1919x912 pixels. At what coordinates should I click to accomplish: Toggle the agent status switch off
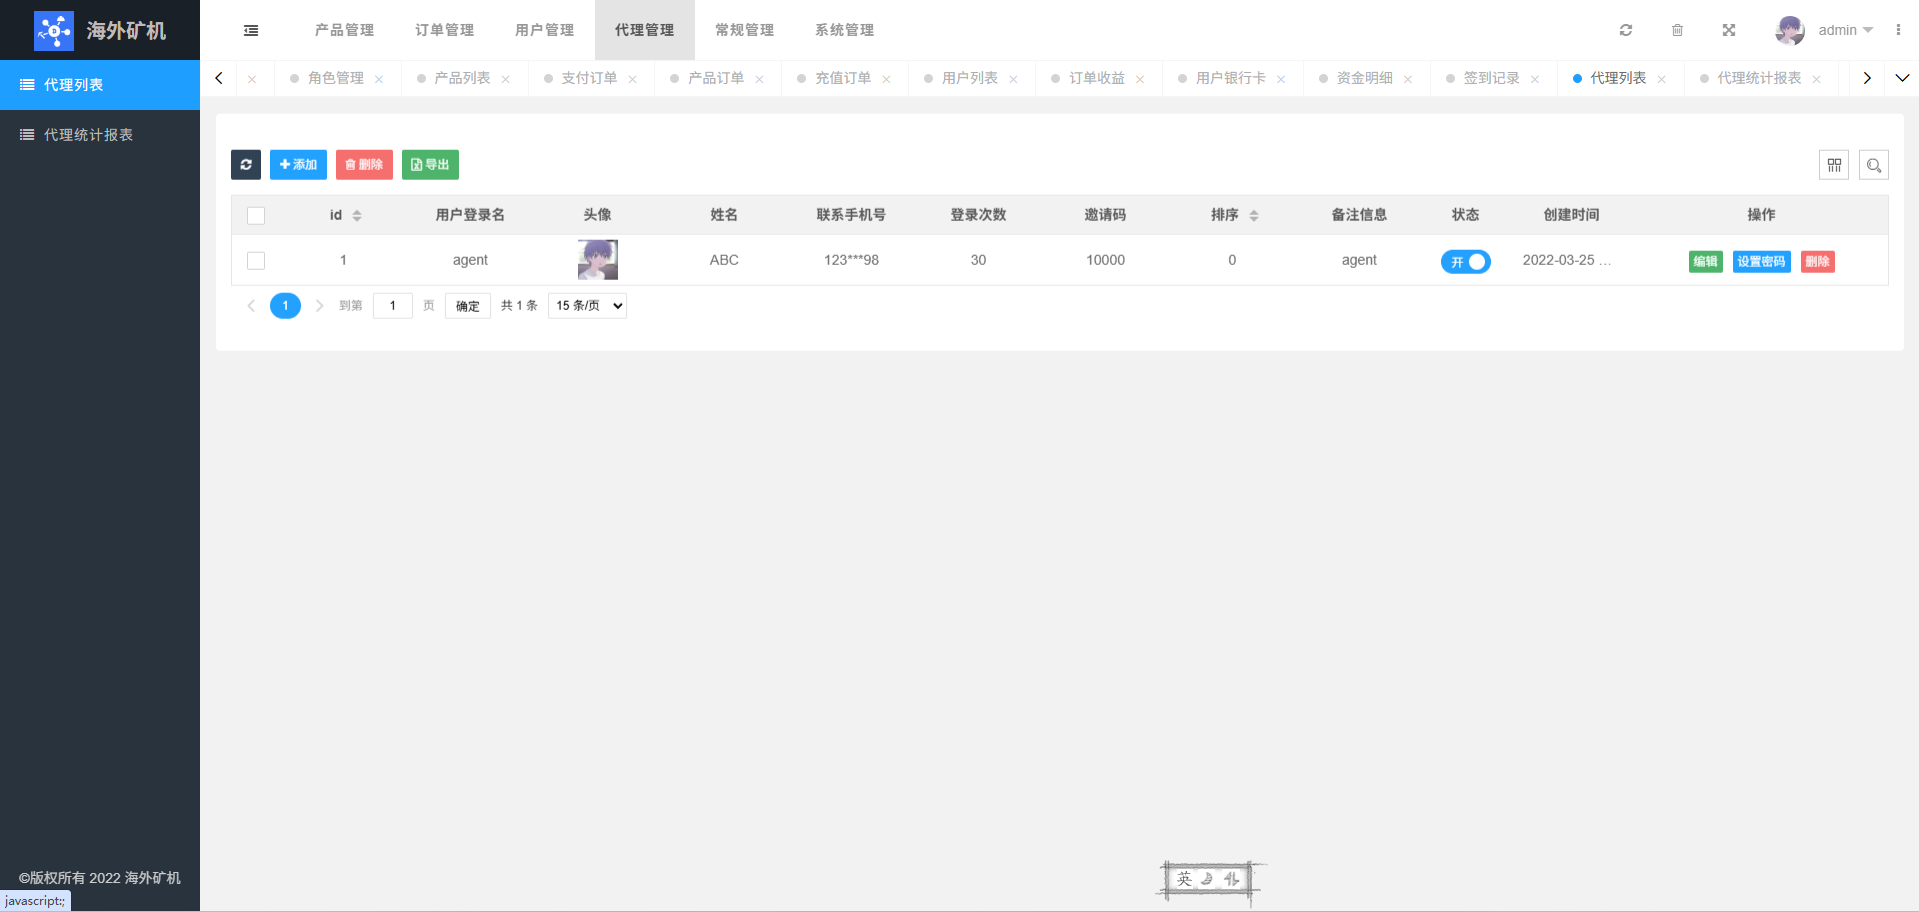click(x=1465, y=261)
